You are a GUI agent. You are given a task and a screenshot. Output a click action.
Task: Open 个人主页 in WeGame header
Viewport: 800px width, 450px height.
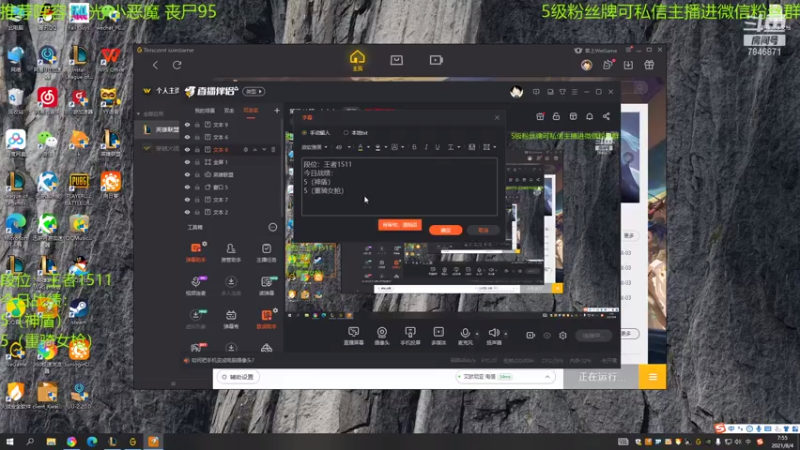pyautogui.click(x=168, y=91)
